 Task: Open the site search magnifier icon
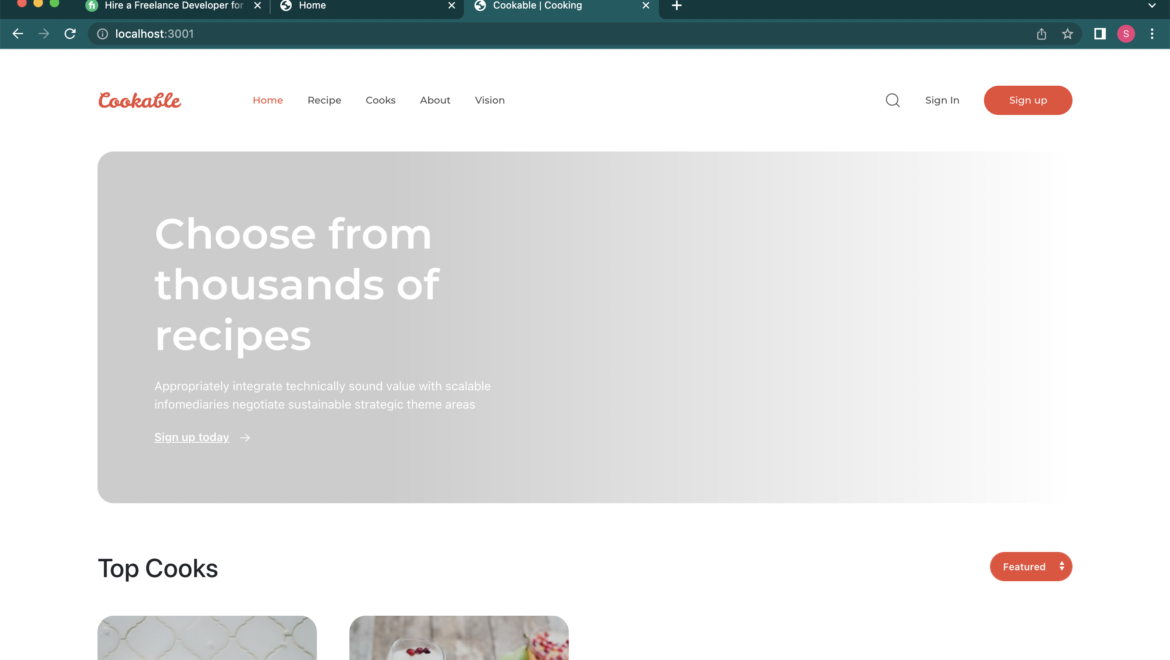pos(892,100)
